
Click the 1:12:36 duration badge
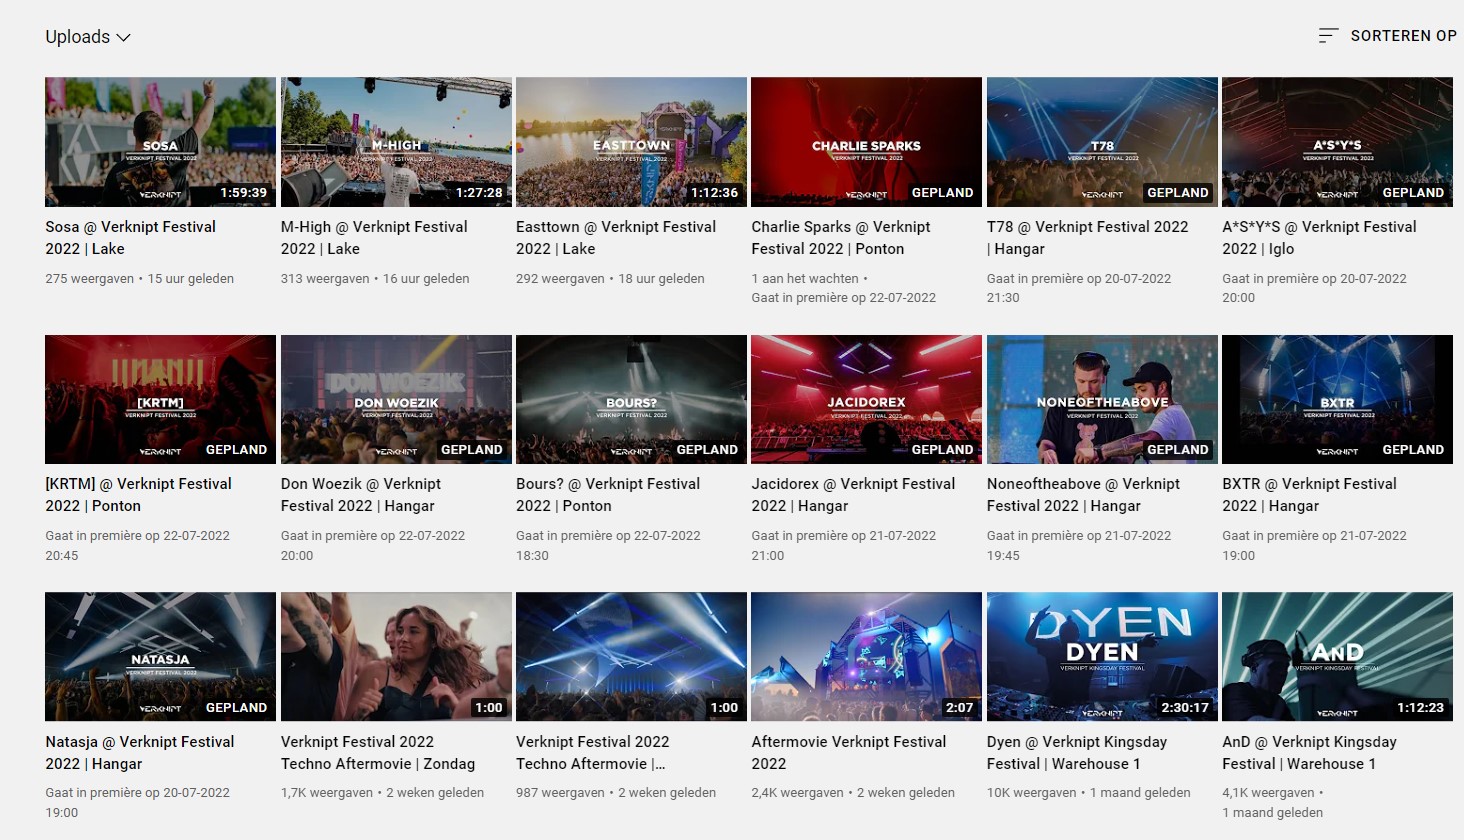click(x=714, y=193)
